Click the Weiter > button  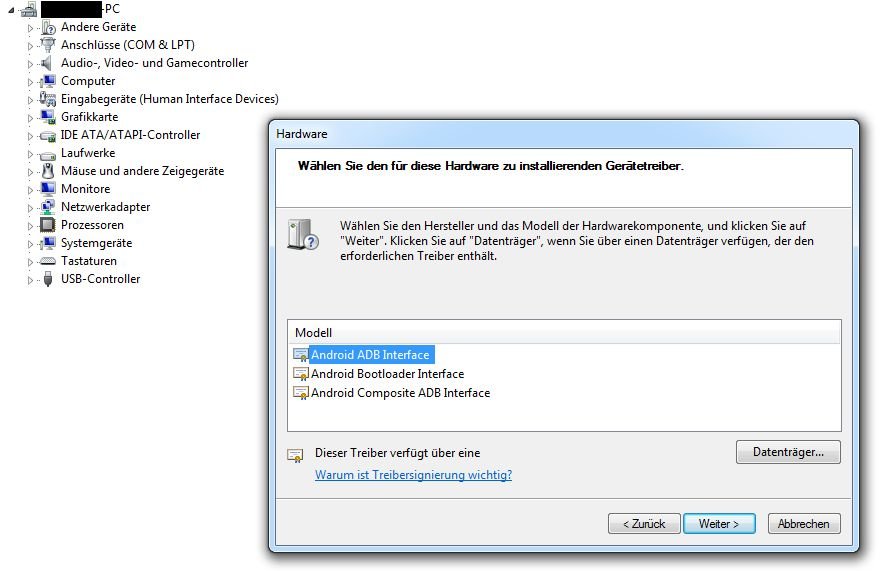[719, 524]
